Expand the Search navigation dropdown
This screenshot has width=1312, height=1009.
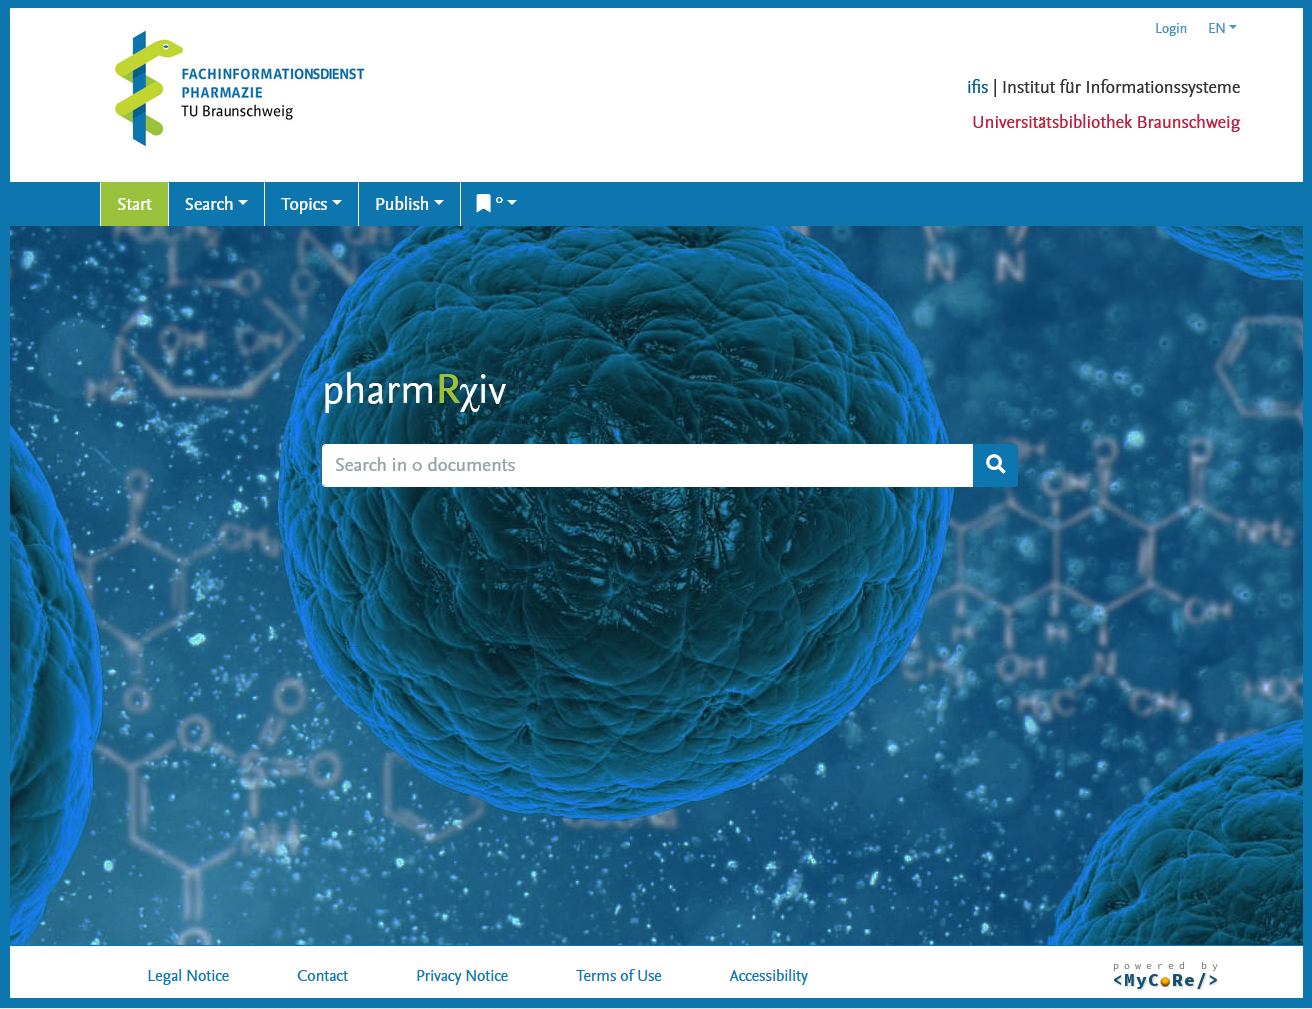point(216,204)
